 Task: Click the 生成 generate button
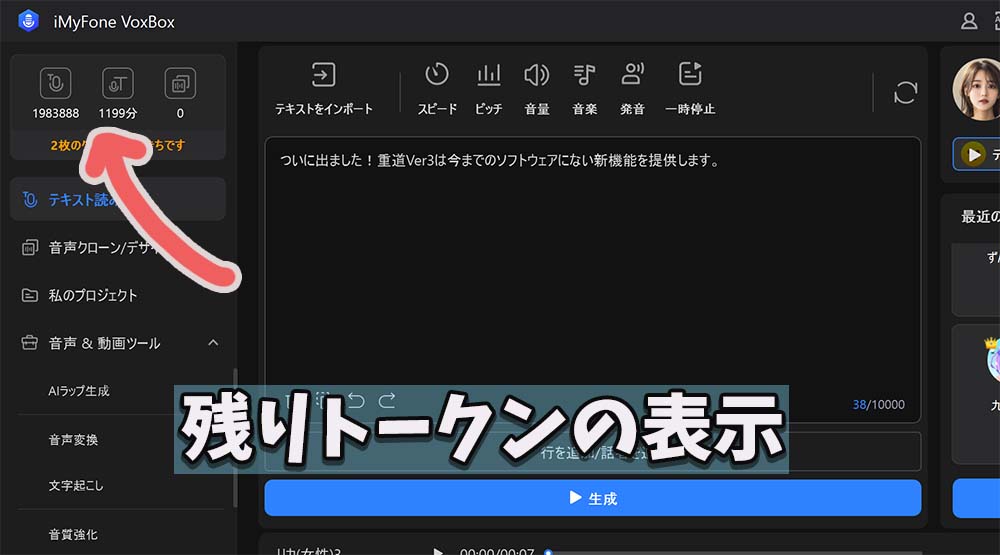pos(592,498)
